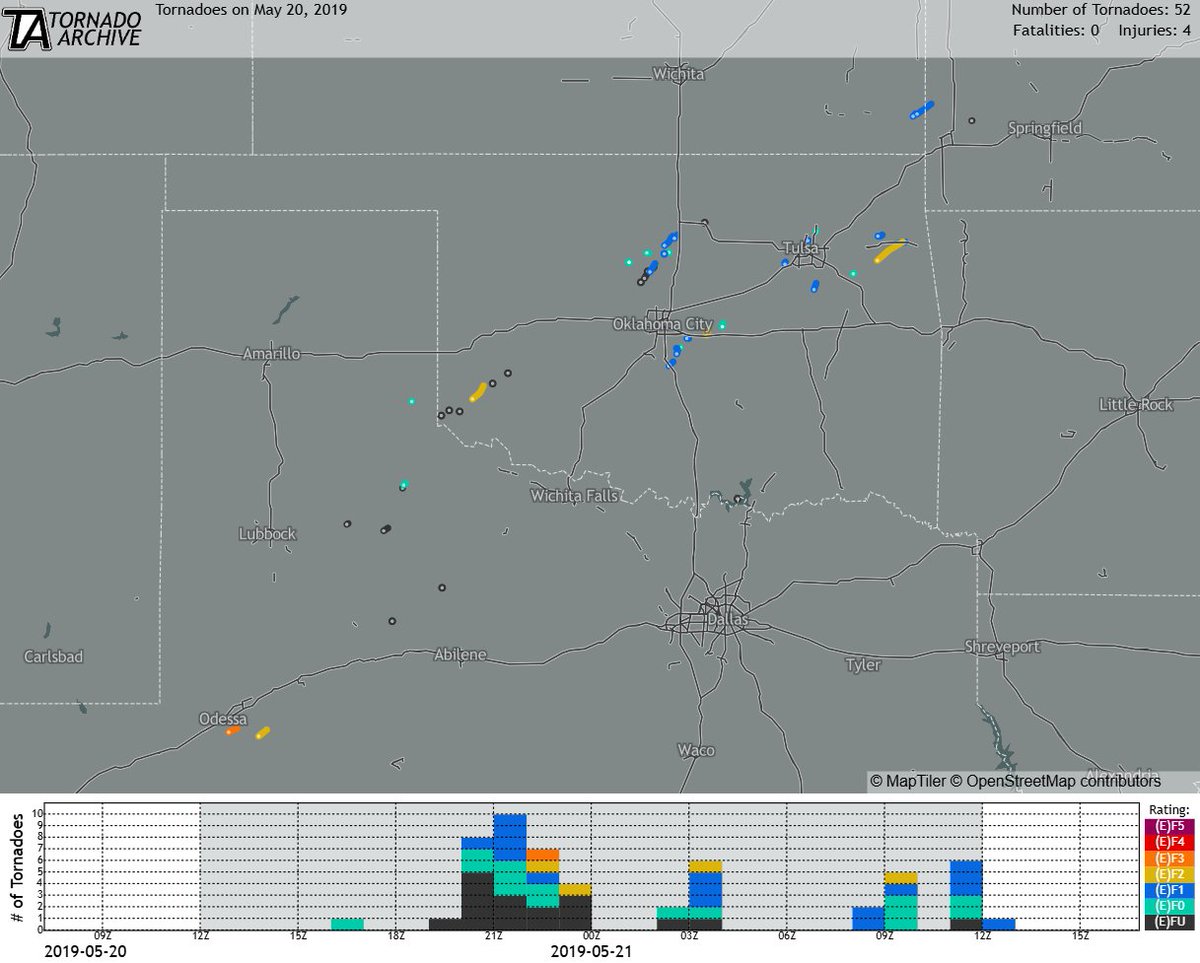Click the histogram bar at 03Z
The image size is (1200, 963).
pos(706,895)
